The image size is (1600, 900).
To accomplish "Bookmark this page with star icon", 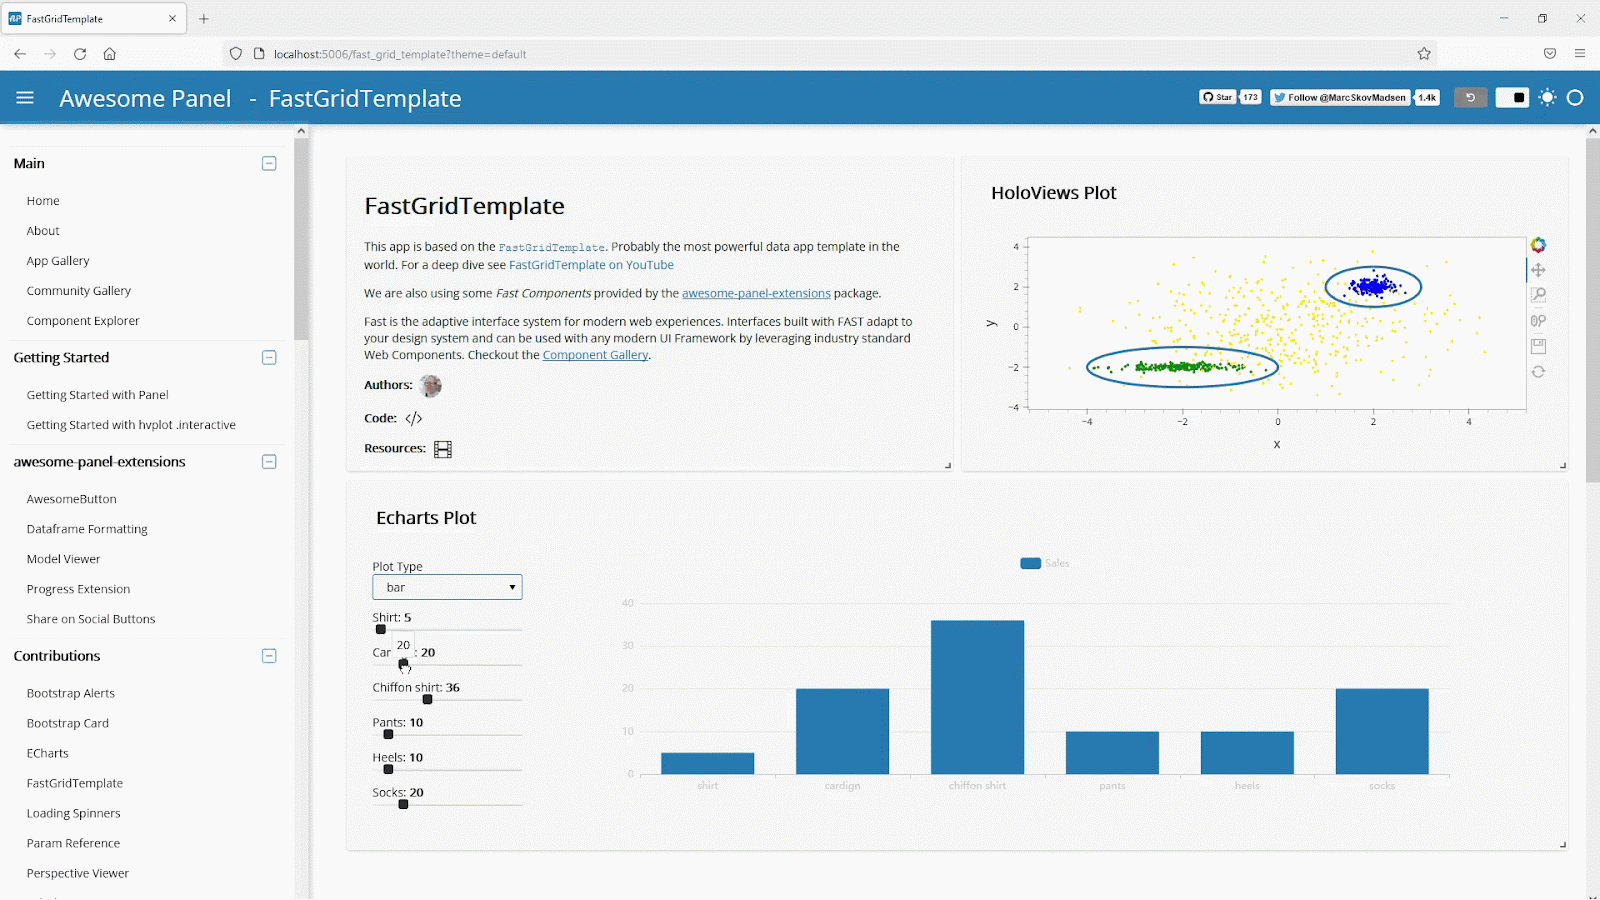I will 1424,54.
